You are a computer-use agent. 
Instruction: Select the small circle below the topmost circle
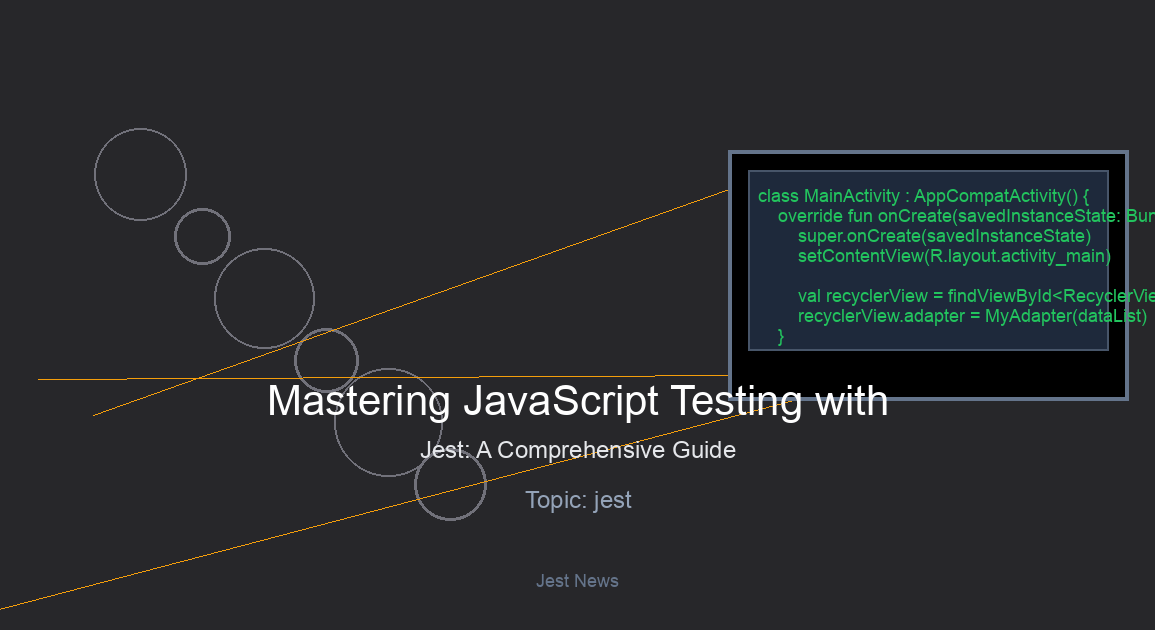(x=202, y=236)
